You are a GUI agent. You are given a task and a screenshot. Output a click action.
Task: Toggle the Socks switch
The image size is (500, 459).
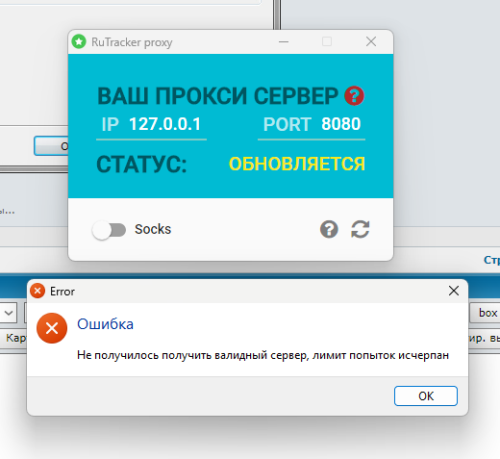coord(109,230)
